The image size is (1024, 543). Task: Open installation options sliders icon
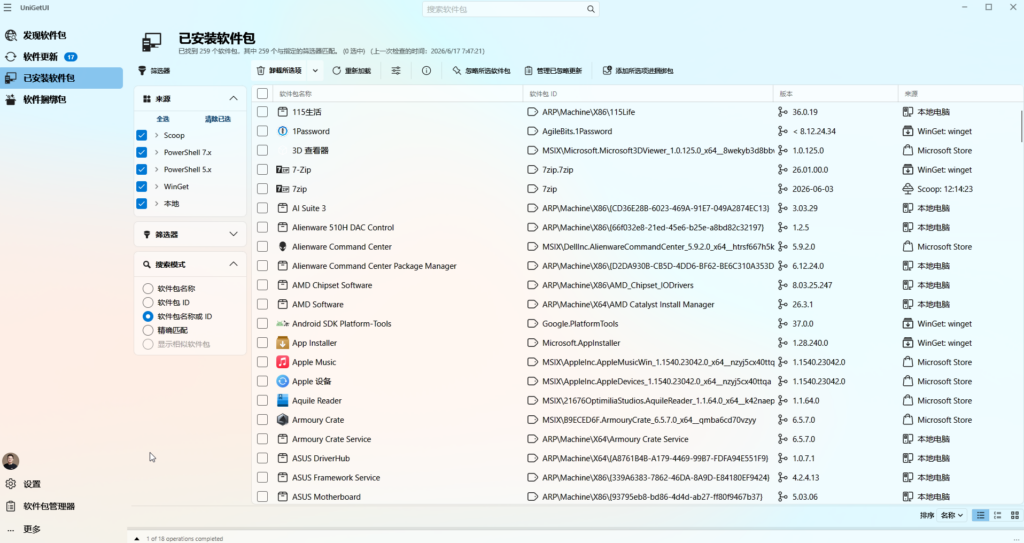tap(396, 71)
